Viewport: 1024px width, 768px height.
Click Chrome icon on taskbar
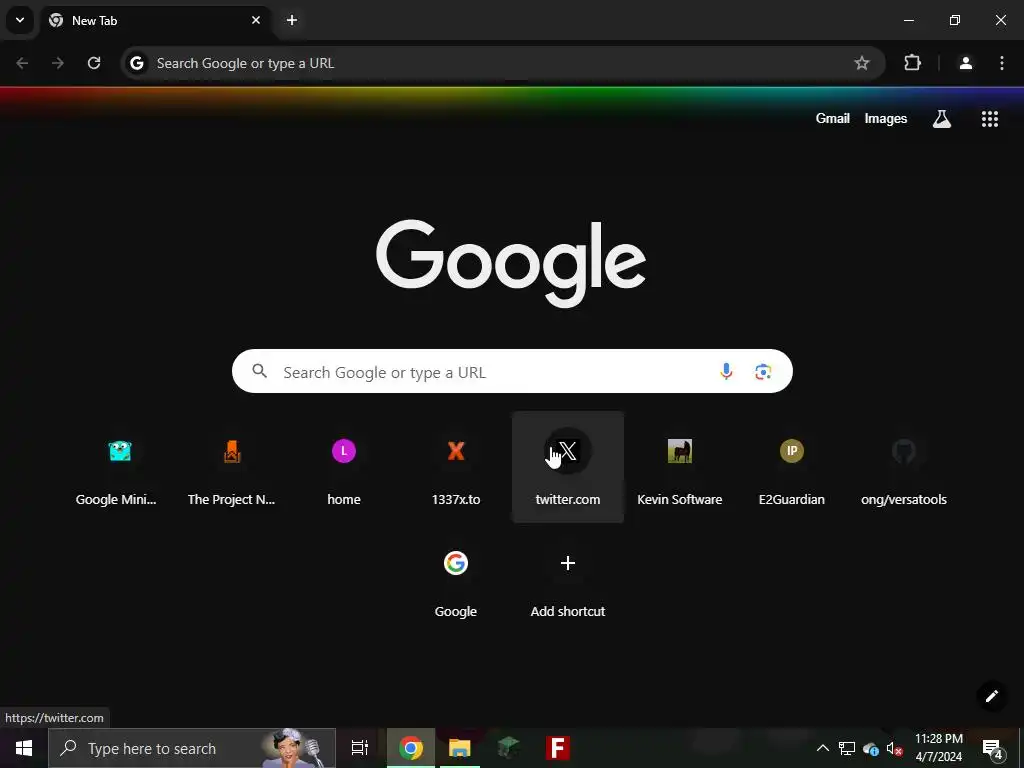point(411,748)
